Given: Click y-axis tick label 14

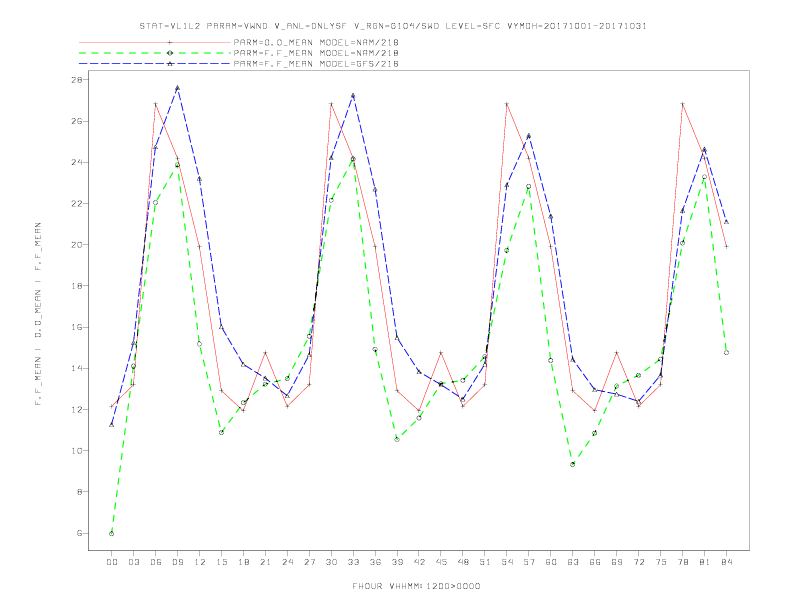Looking at the screenshot, I should 78,369.
